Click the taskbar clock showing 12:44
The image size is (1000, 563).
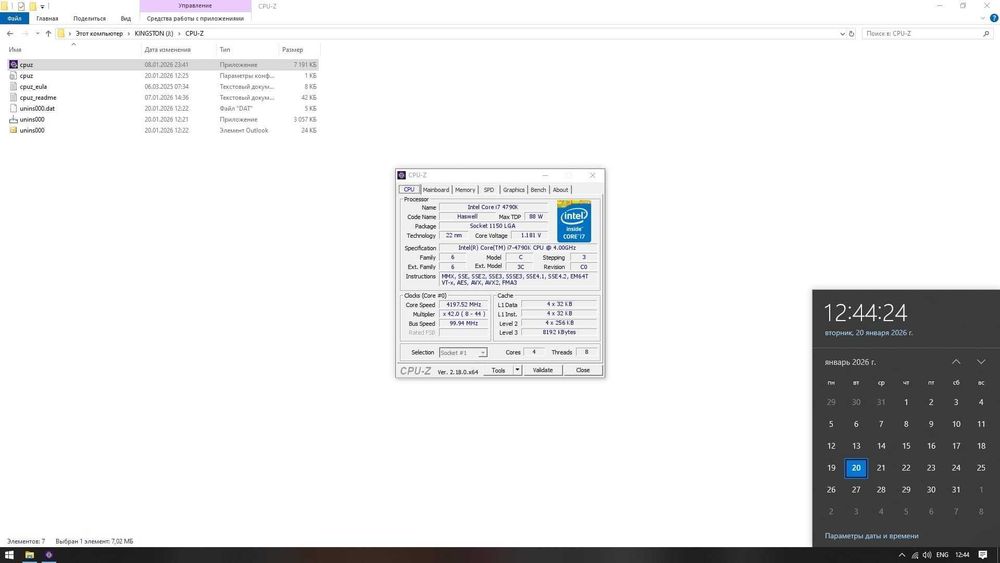pos(962,555)
